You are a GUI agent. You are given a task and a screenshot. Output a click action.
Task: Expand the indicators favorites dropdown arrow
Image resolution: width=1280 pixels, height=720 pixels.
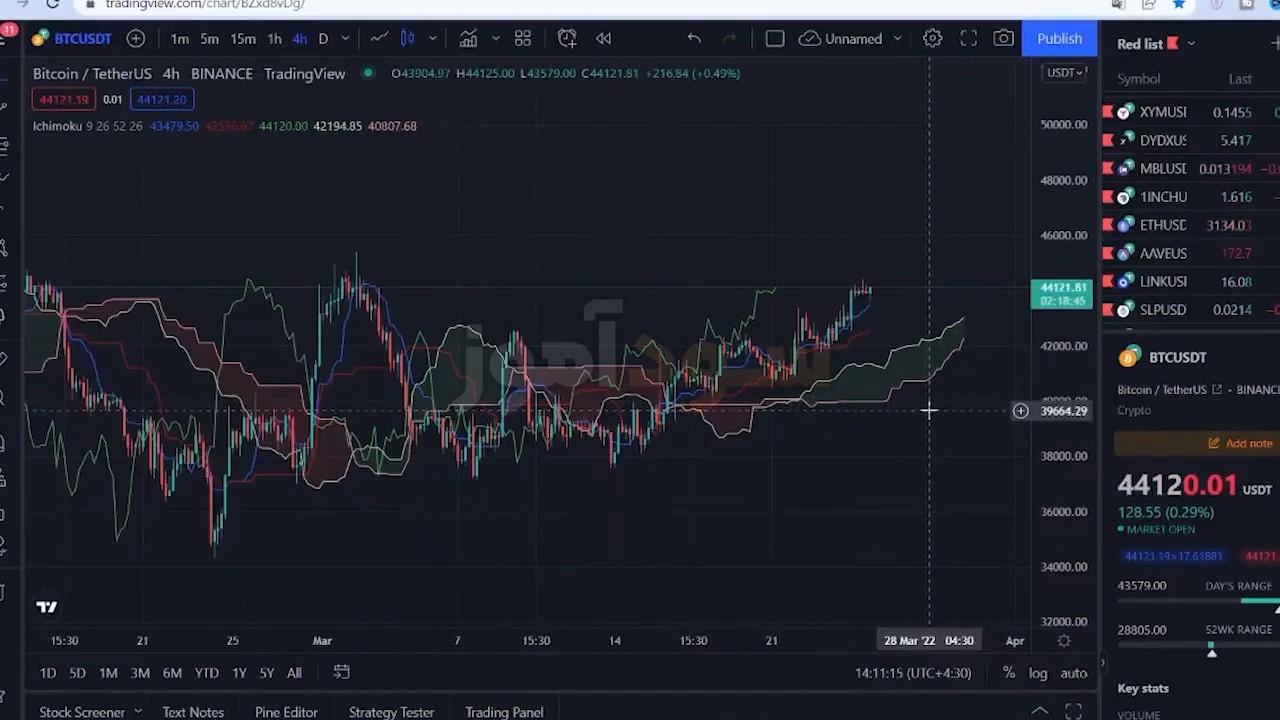(495, 39)
